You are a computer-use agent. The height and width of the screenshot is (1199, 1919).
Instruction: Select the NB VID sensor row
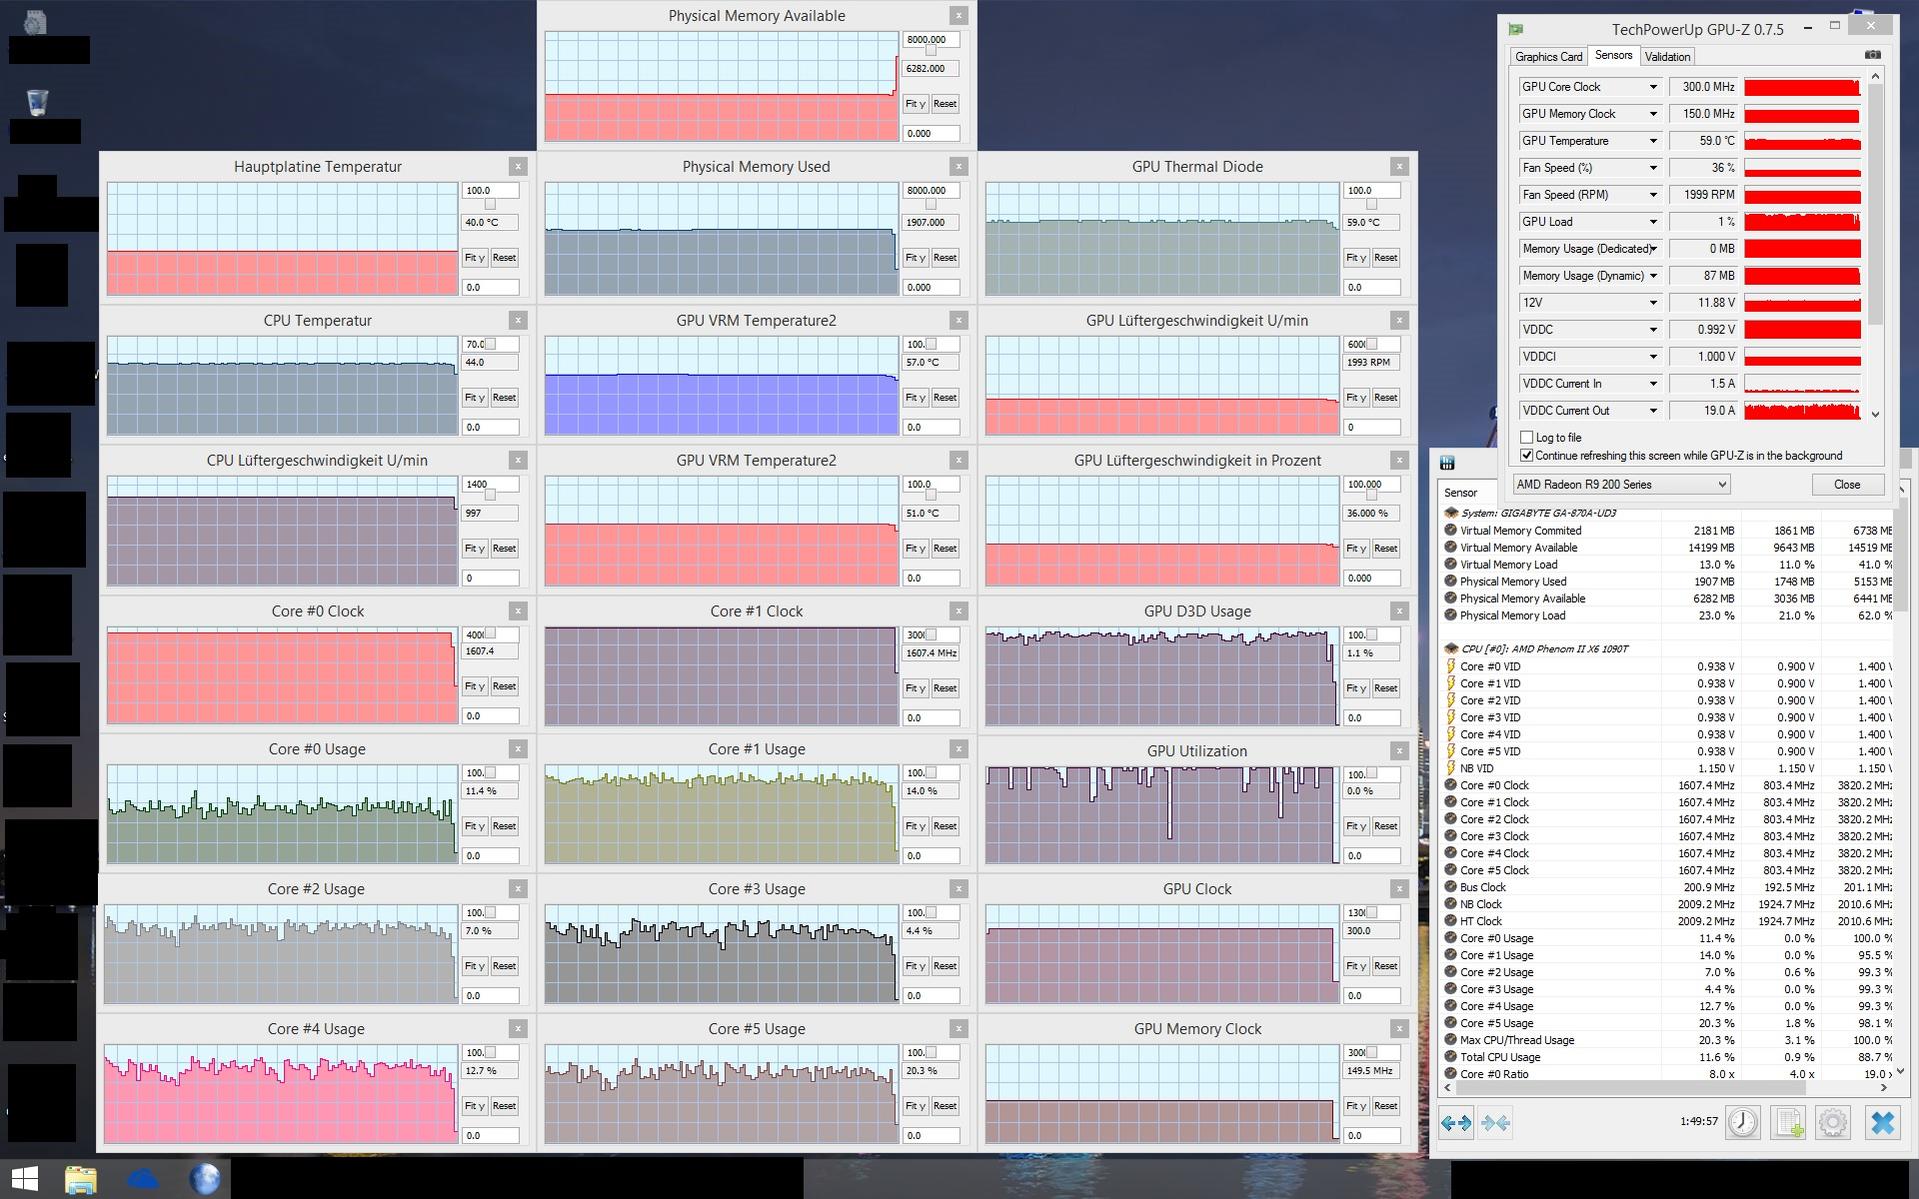1666,769
